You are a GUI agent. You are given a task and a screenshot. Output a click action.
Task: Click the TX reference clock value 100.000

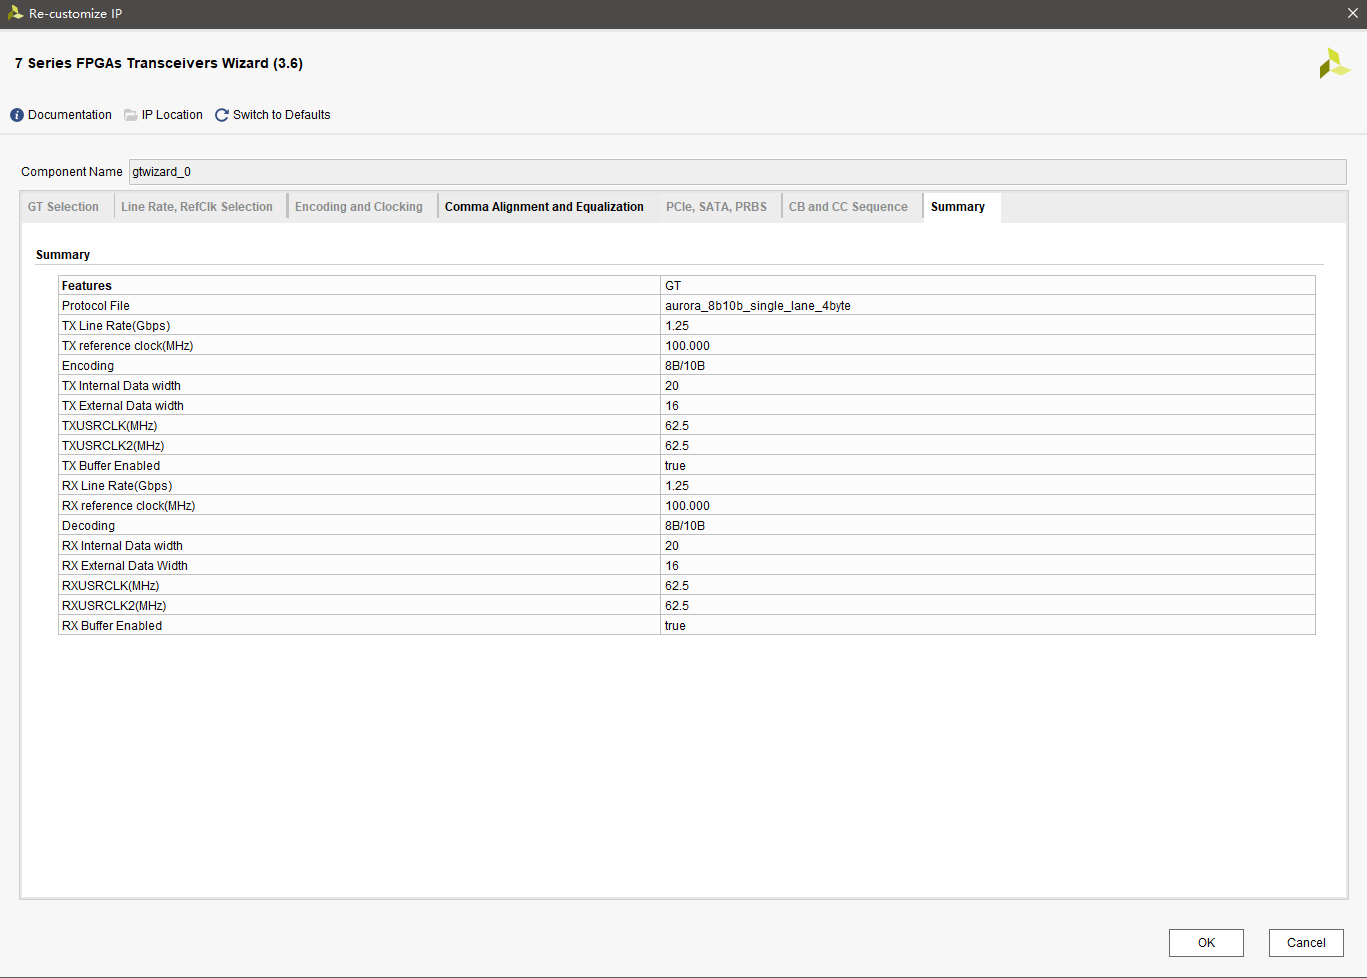click(x=688, y=346)
